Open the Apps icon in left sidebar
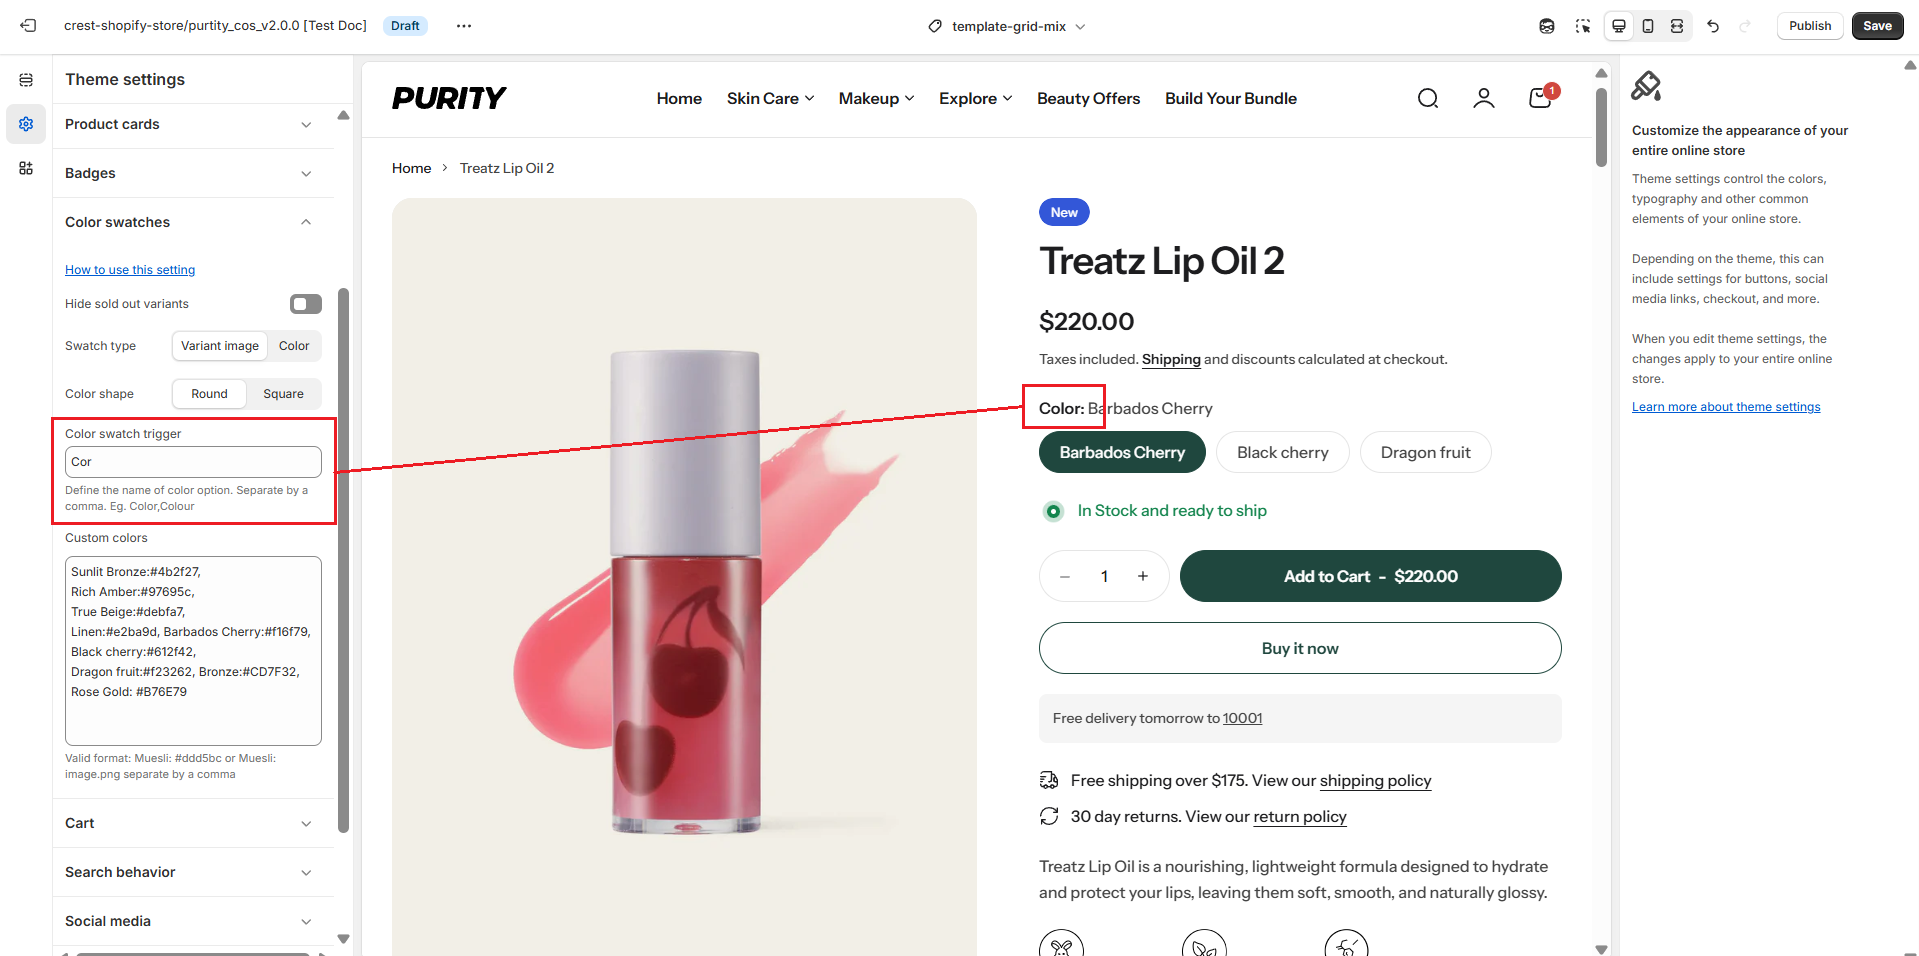1919x956 pixels. pos(26,168)
